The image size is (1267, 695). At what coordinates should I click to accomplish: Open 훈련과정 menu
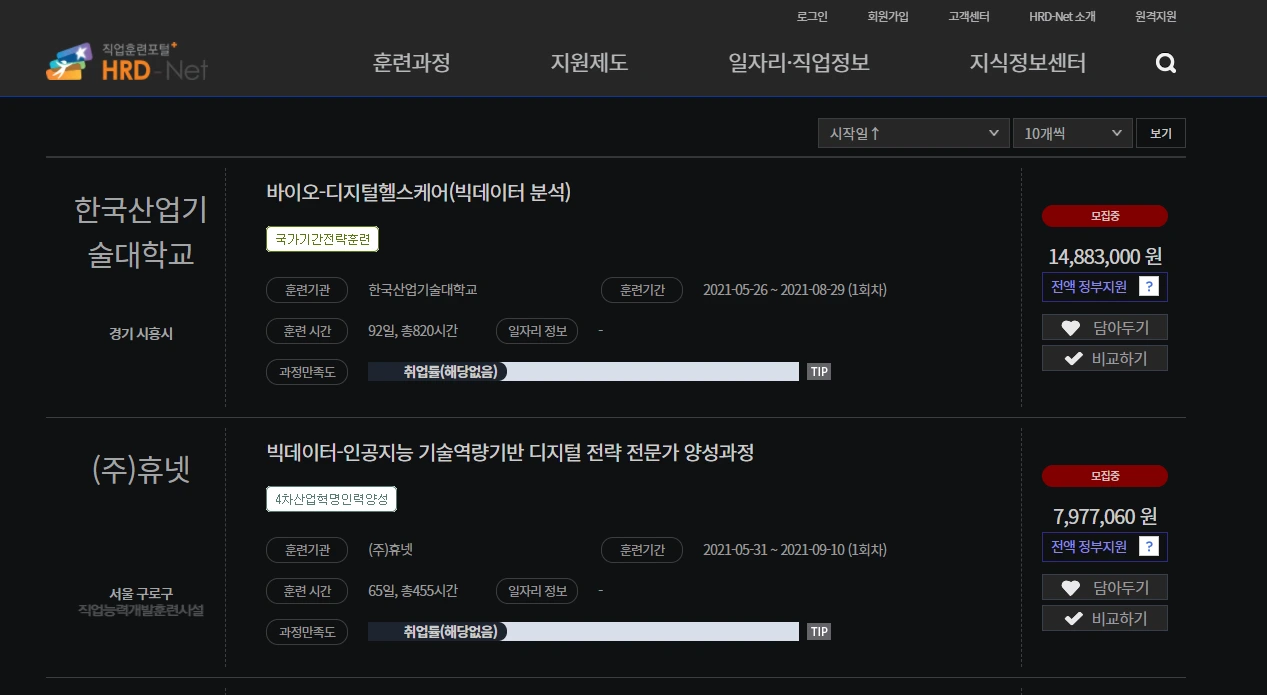[412, 63]
